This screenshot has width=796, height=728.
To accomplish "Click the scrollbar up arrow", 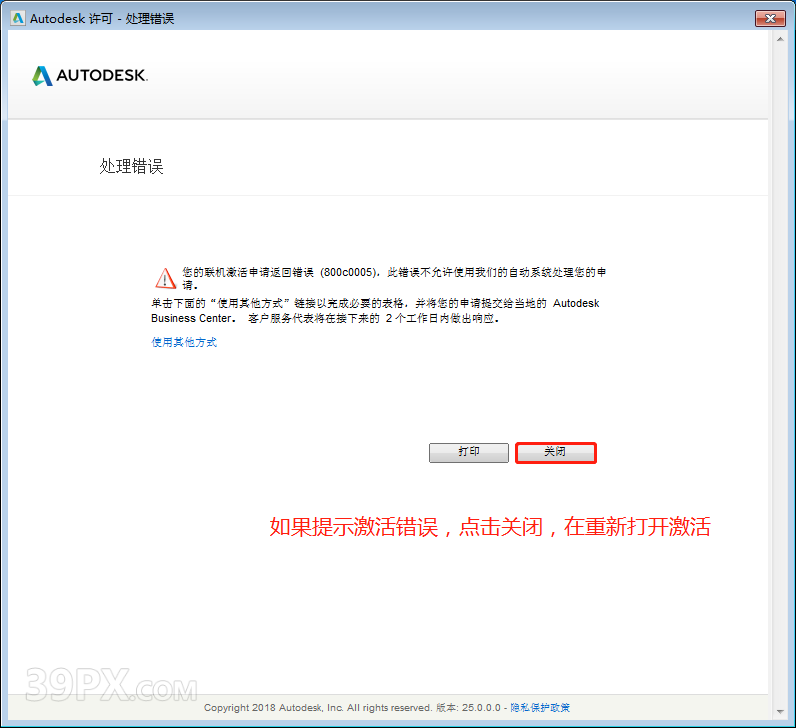I will click(x=778, y=40).
